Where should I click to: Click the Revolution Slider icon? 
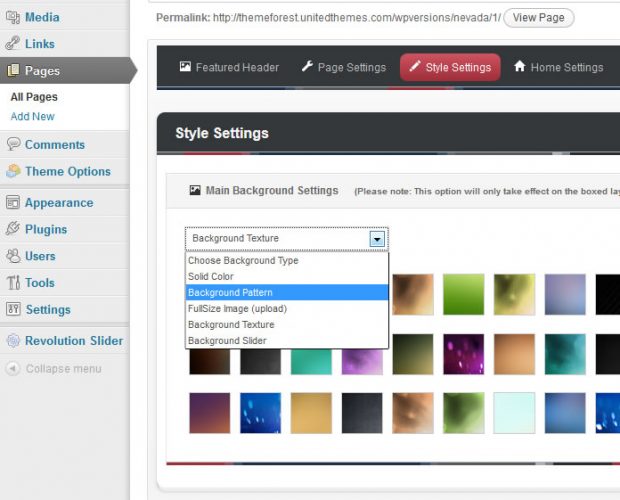coord(13,341)
